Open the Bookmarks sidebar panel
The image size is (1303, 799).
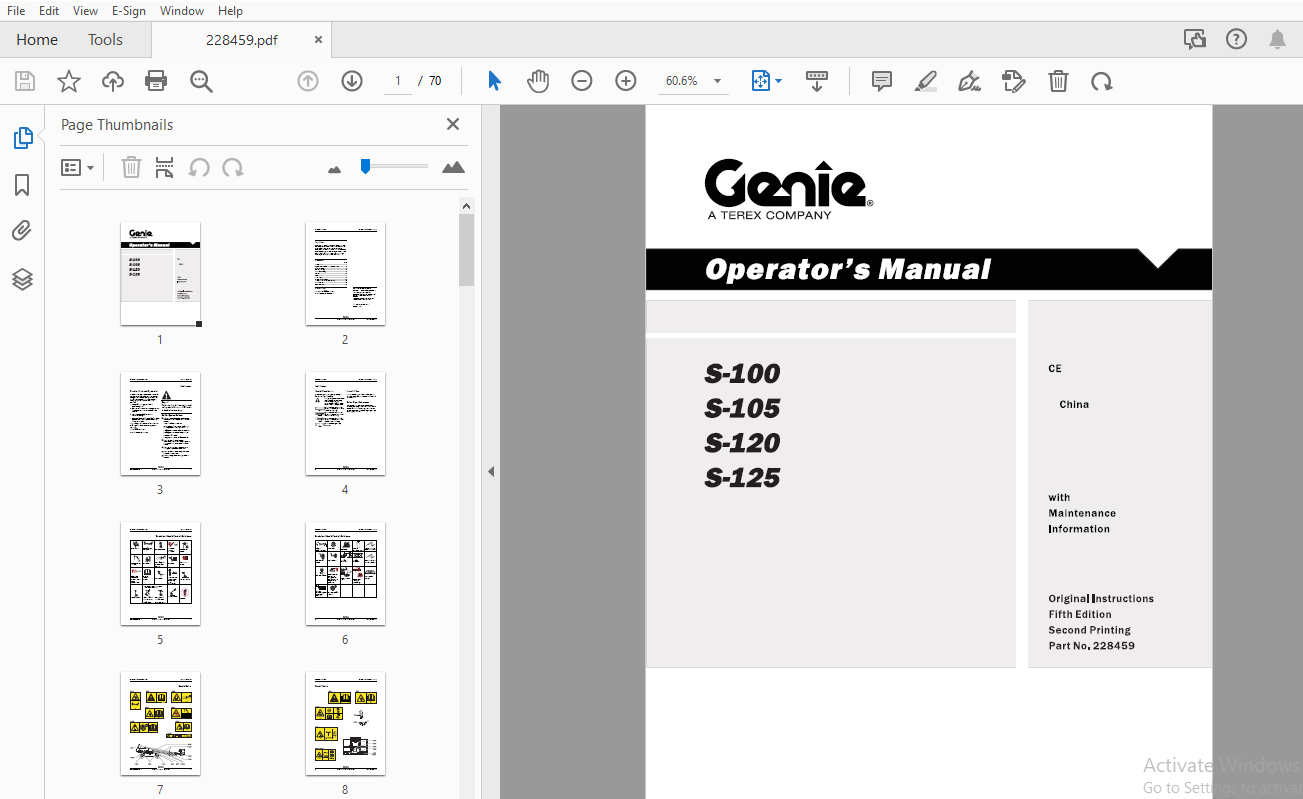click(22, 185)
